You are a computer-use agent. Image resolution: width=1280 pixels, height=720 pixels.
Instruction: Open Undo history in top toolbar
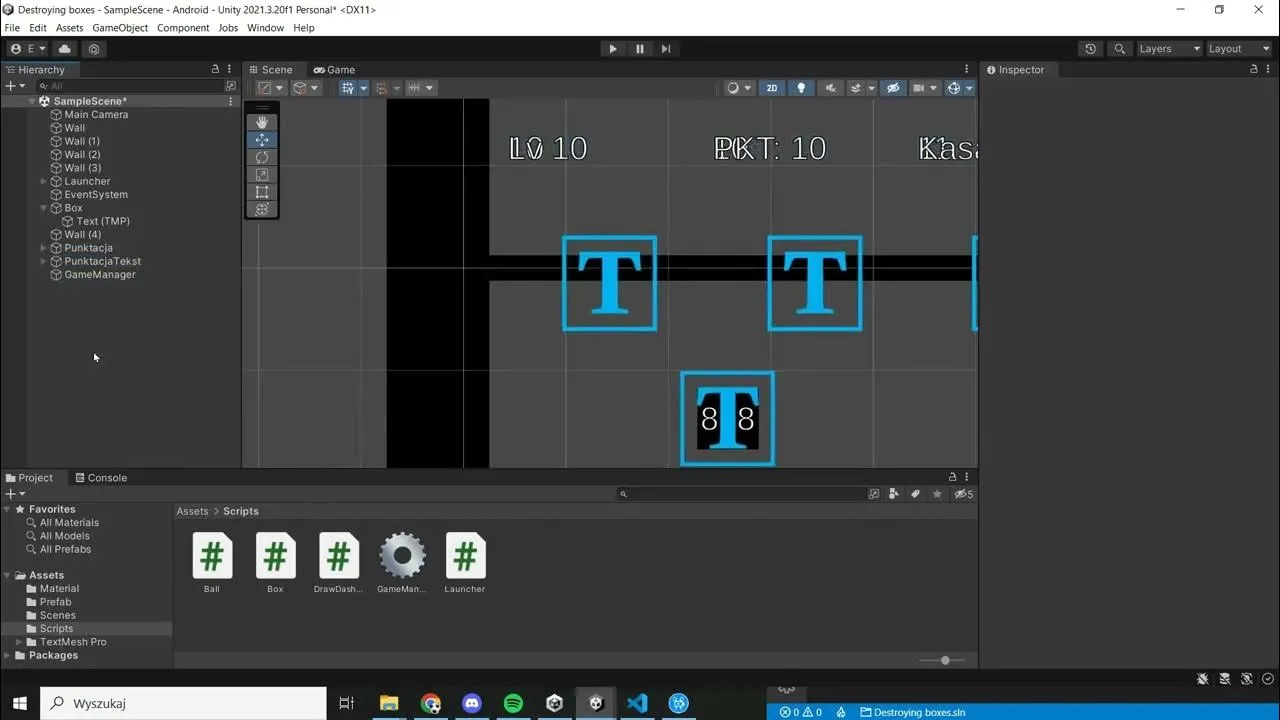(1090, 48)
